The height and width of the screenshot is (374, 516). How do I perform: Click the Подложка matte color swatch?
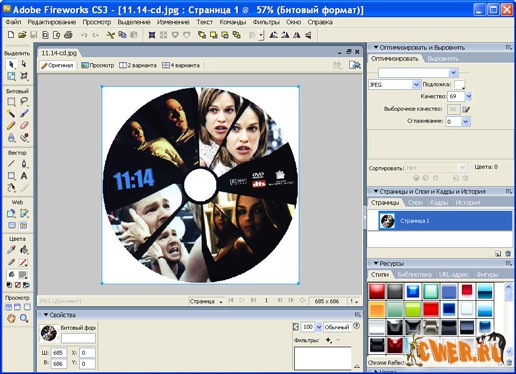(459, 85)
